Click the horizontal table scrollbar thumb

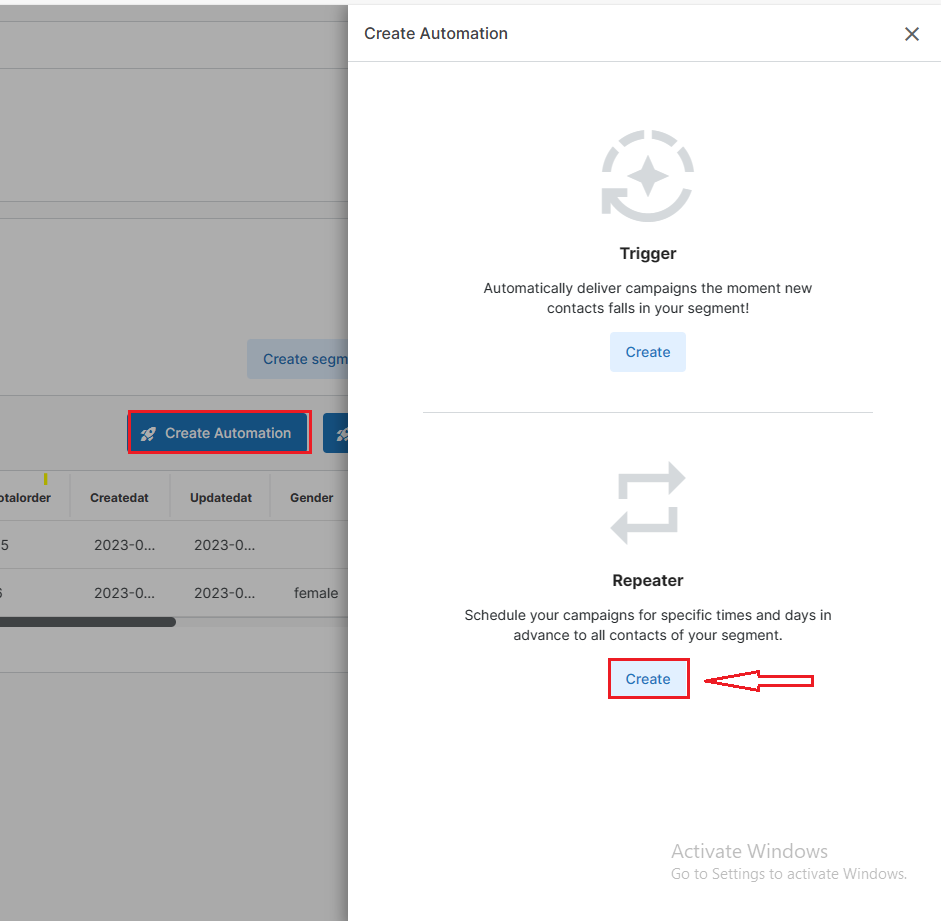point(87,622)
